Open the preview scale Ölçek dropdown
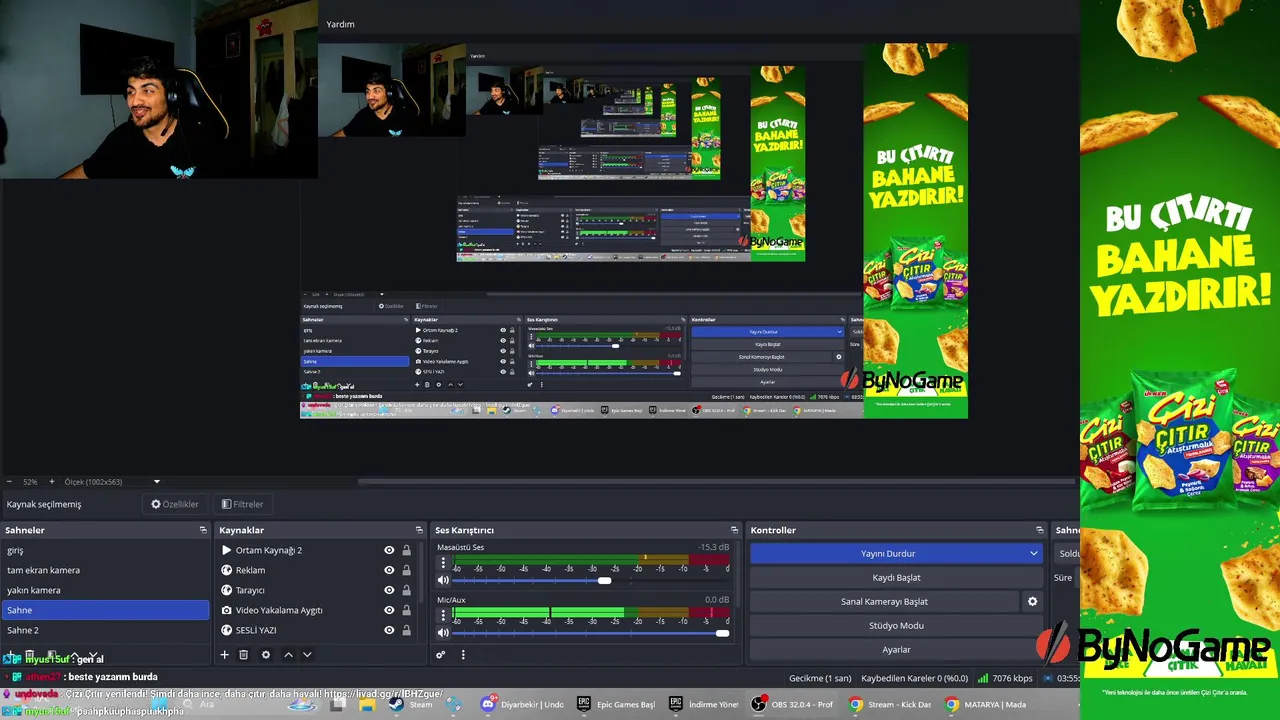Image resolution: width=1280 pixels, height=720 pixels. pyautogui.click(x=112, y=482)
